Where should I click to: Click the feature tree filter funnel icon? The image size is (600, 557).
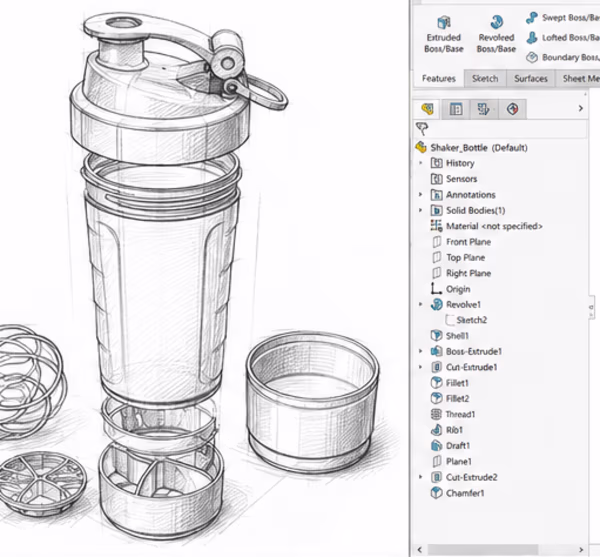422,129
